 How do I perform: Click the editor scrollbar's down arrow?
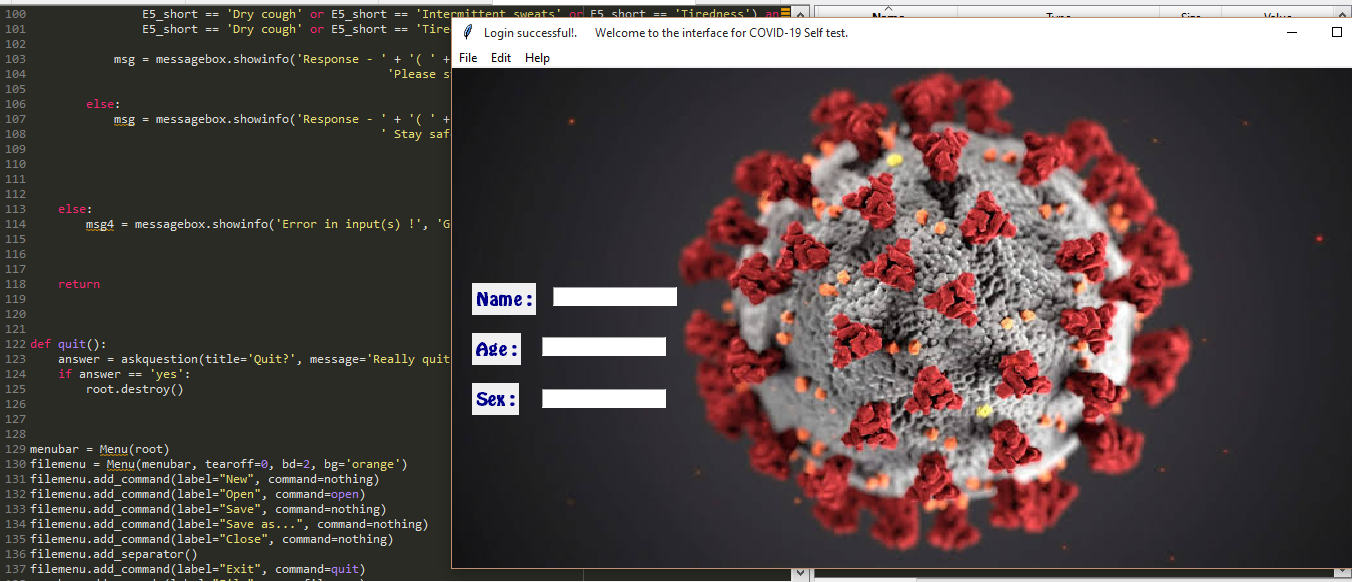(799, 572)
